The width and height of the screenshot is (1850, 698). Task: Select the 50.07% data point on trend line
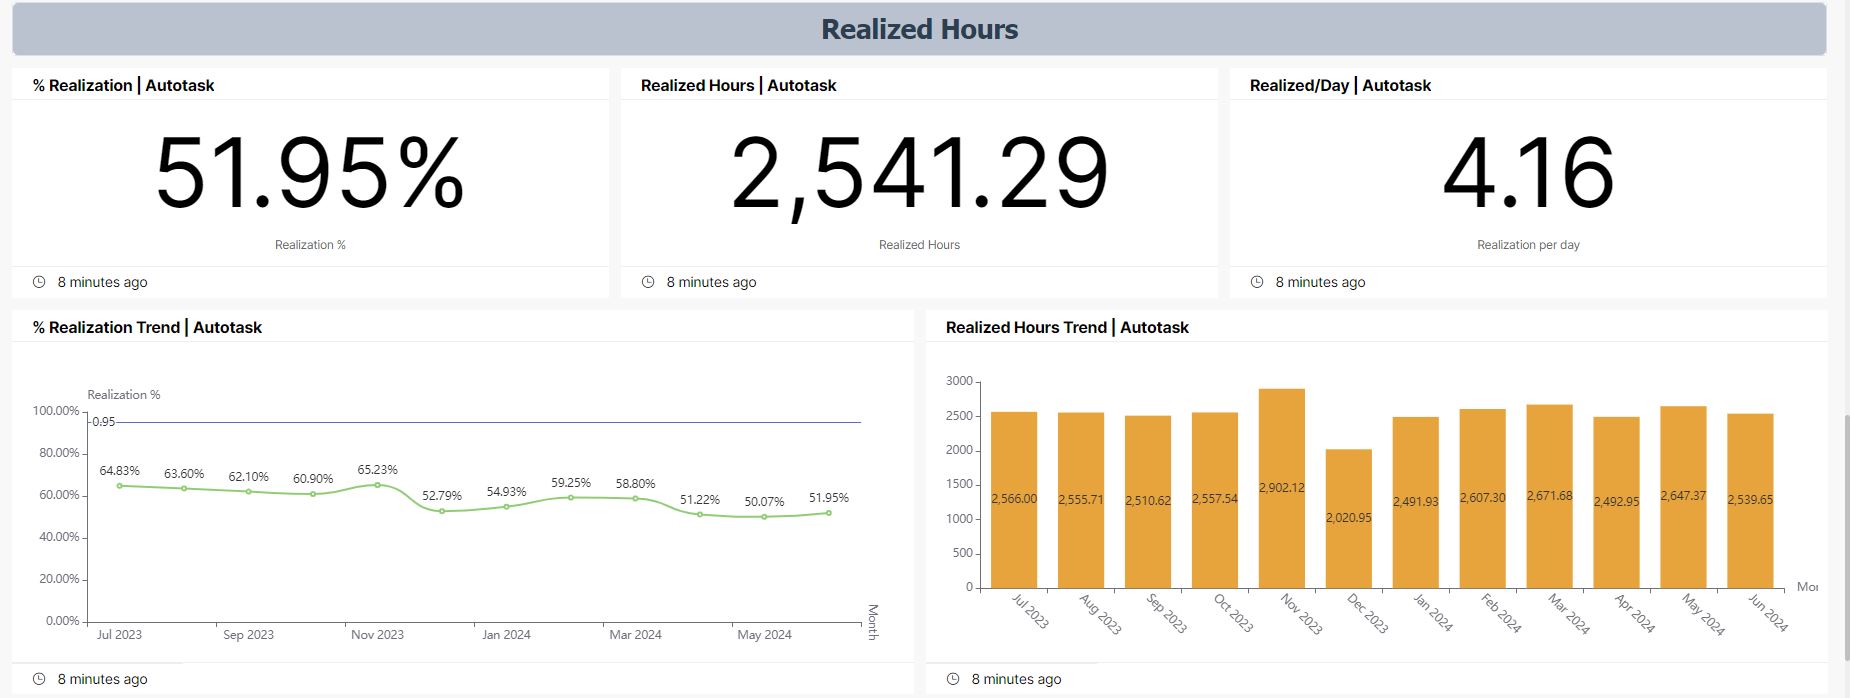(x=764, y=517)
